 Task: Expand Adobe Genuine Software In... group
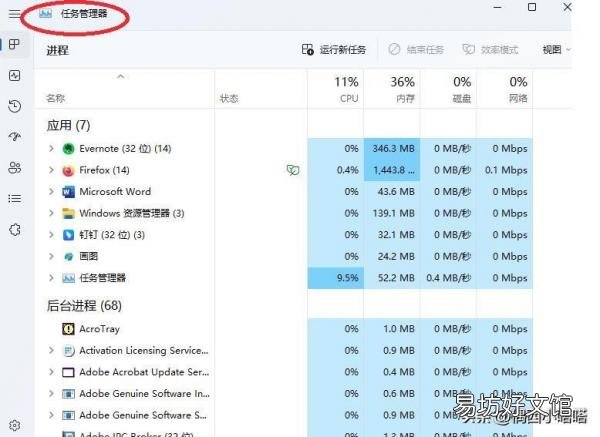(51, 393)
